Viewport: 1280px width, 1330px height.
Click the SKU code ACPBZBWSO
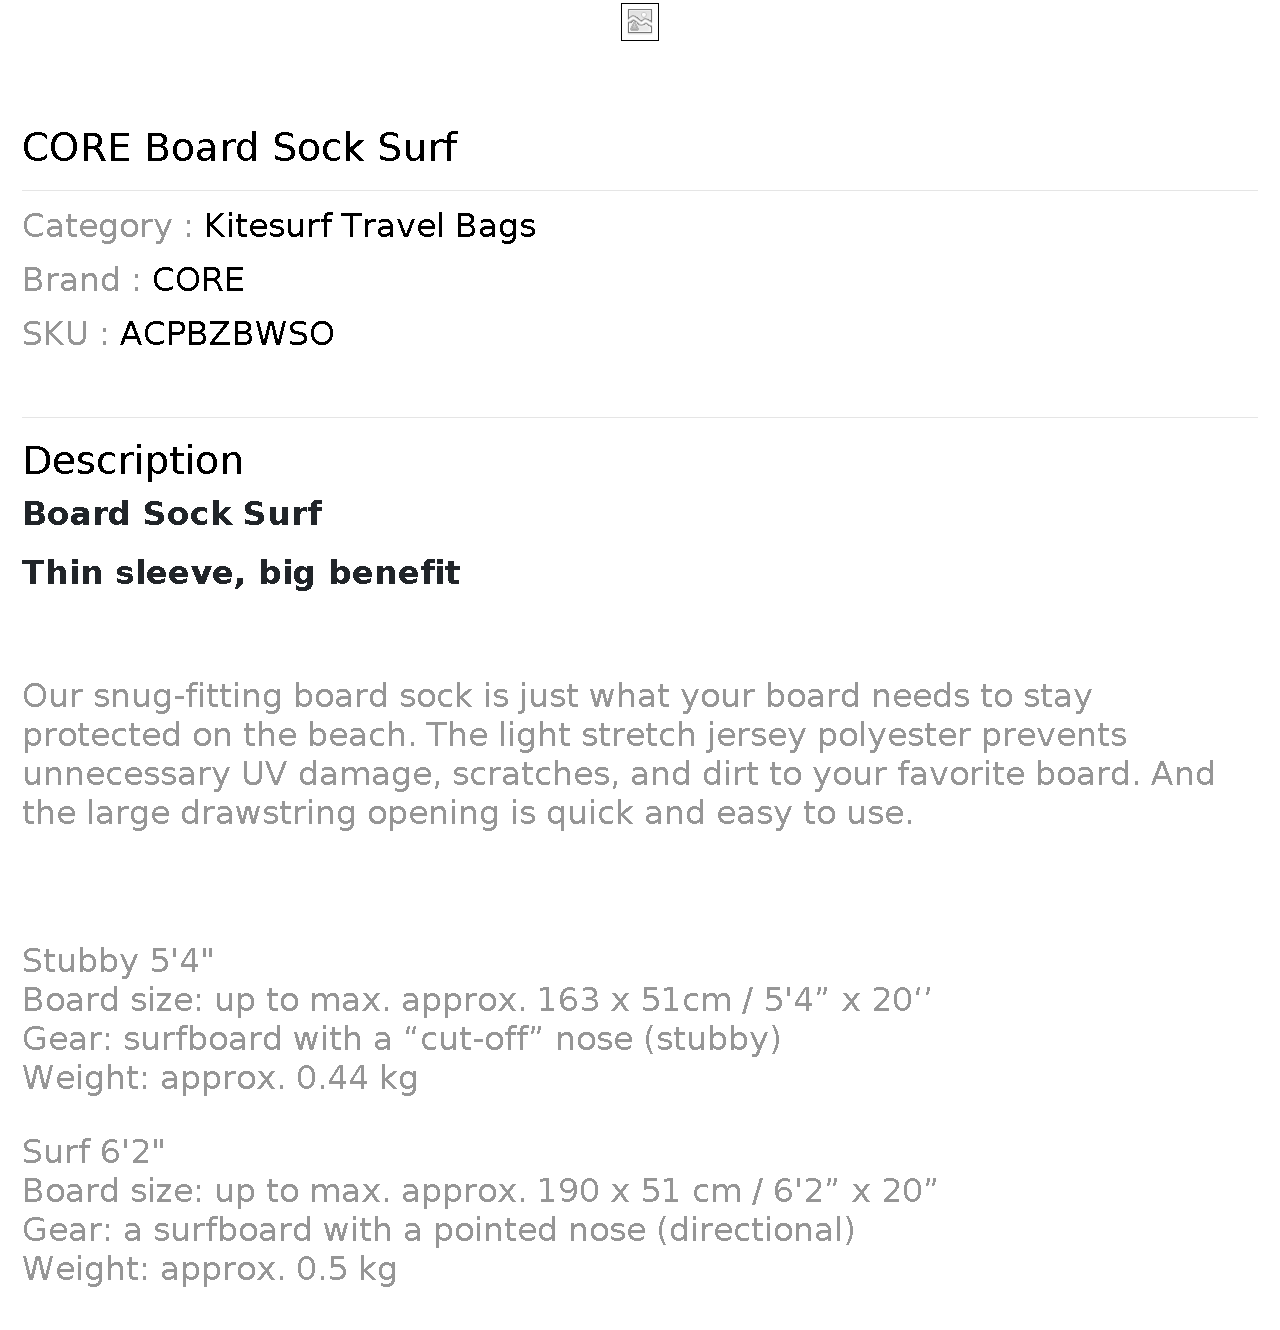coord(227,334)
